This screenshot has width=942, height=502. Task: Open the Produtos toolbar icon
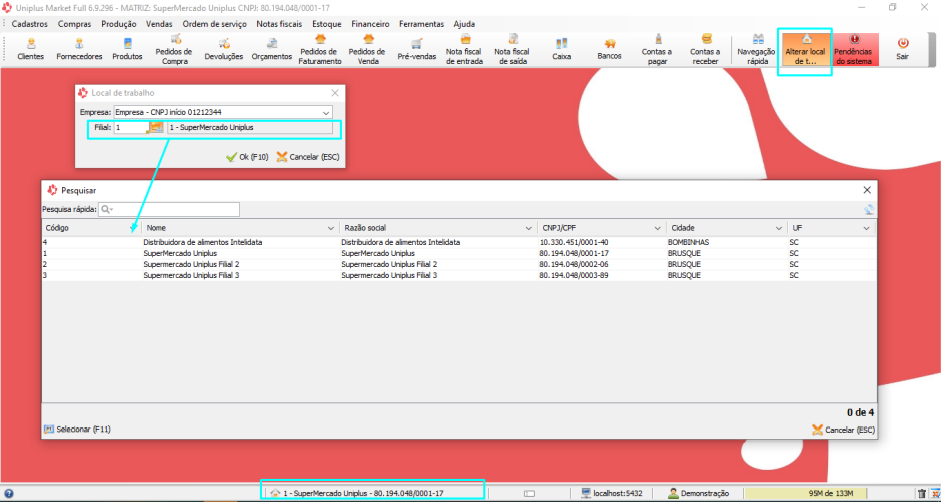coord(127,49)
